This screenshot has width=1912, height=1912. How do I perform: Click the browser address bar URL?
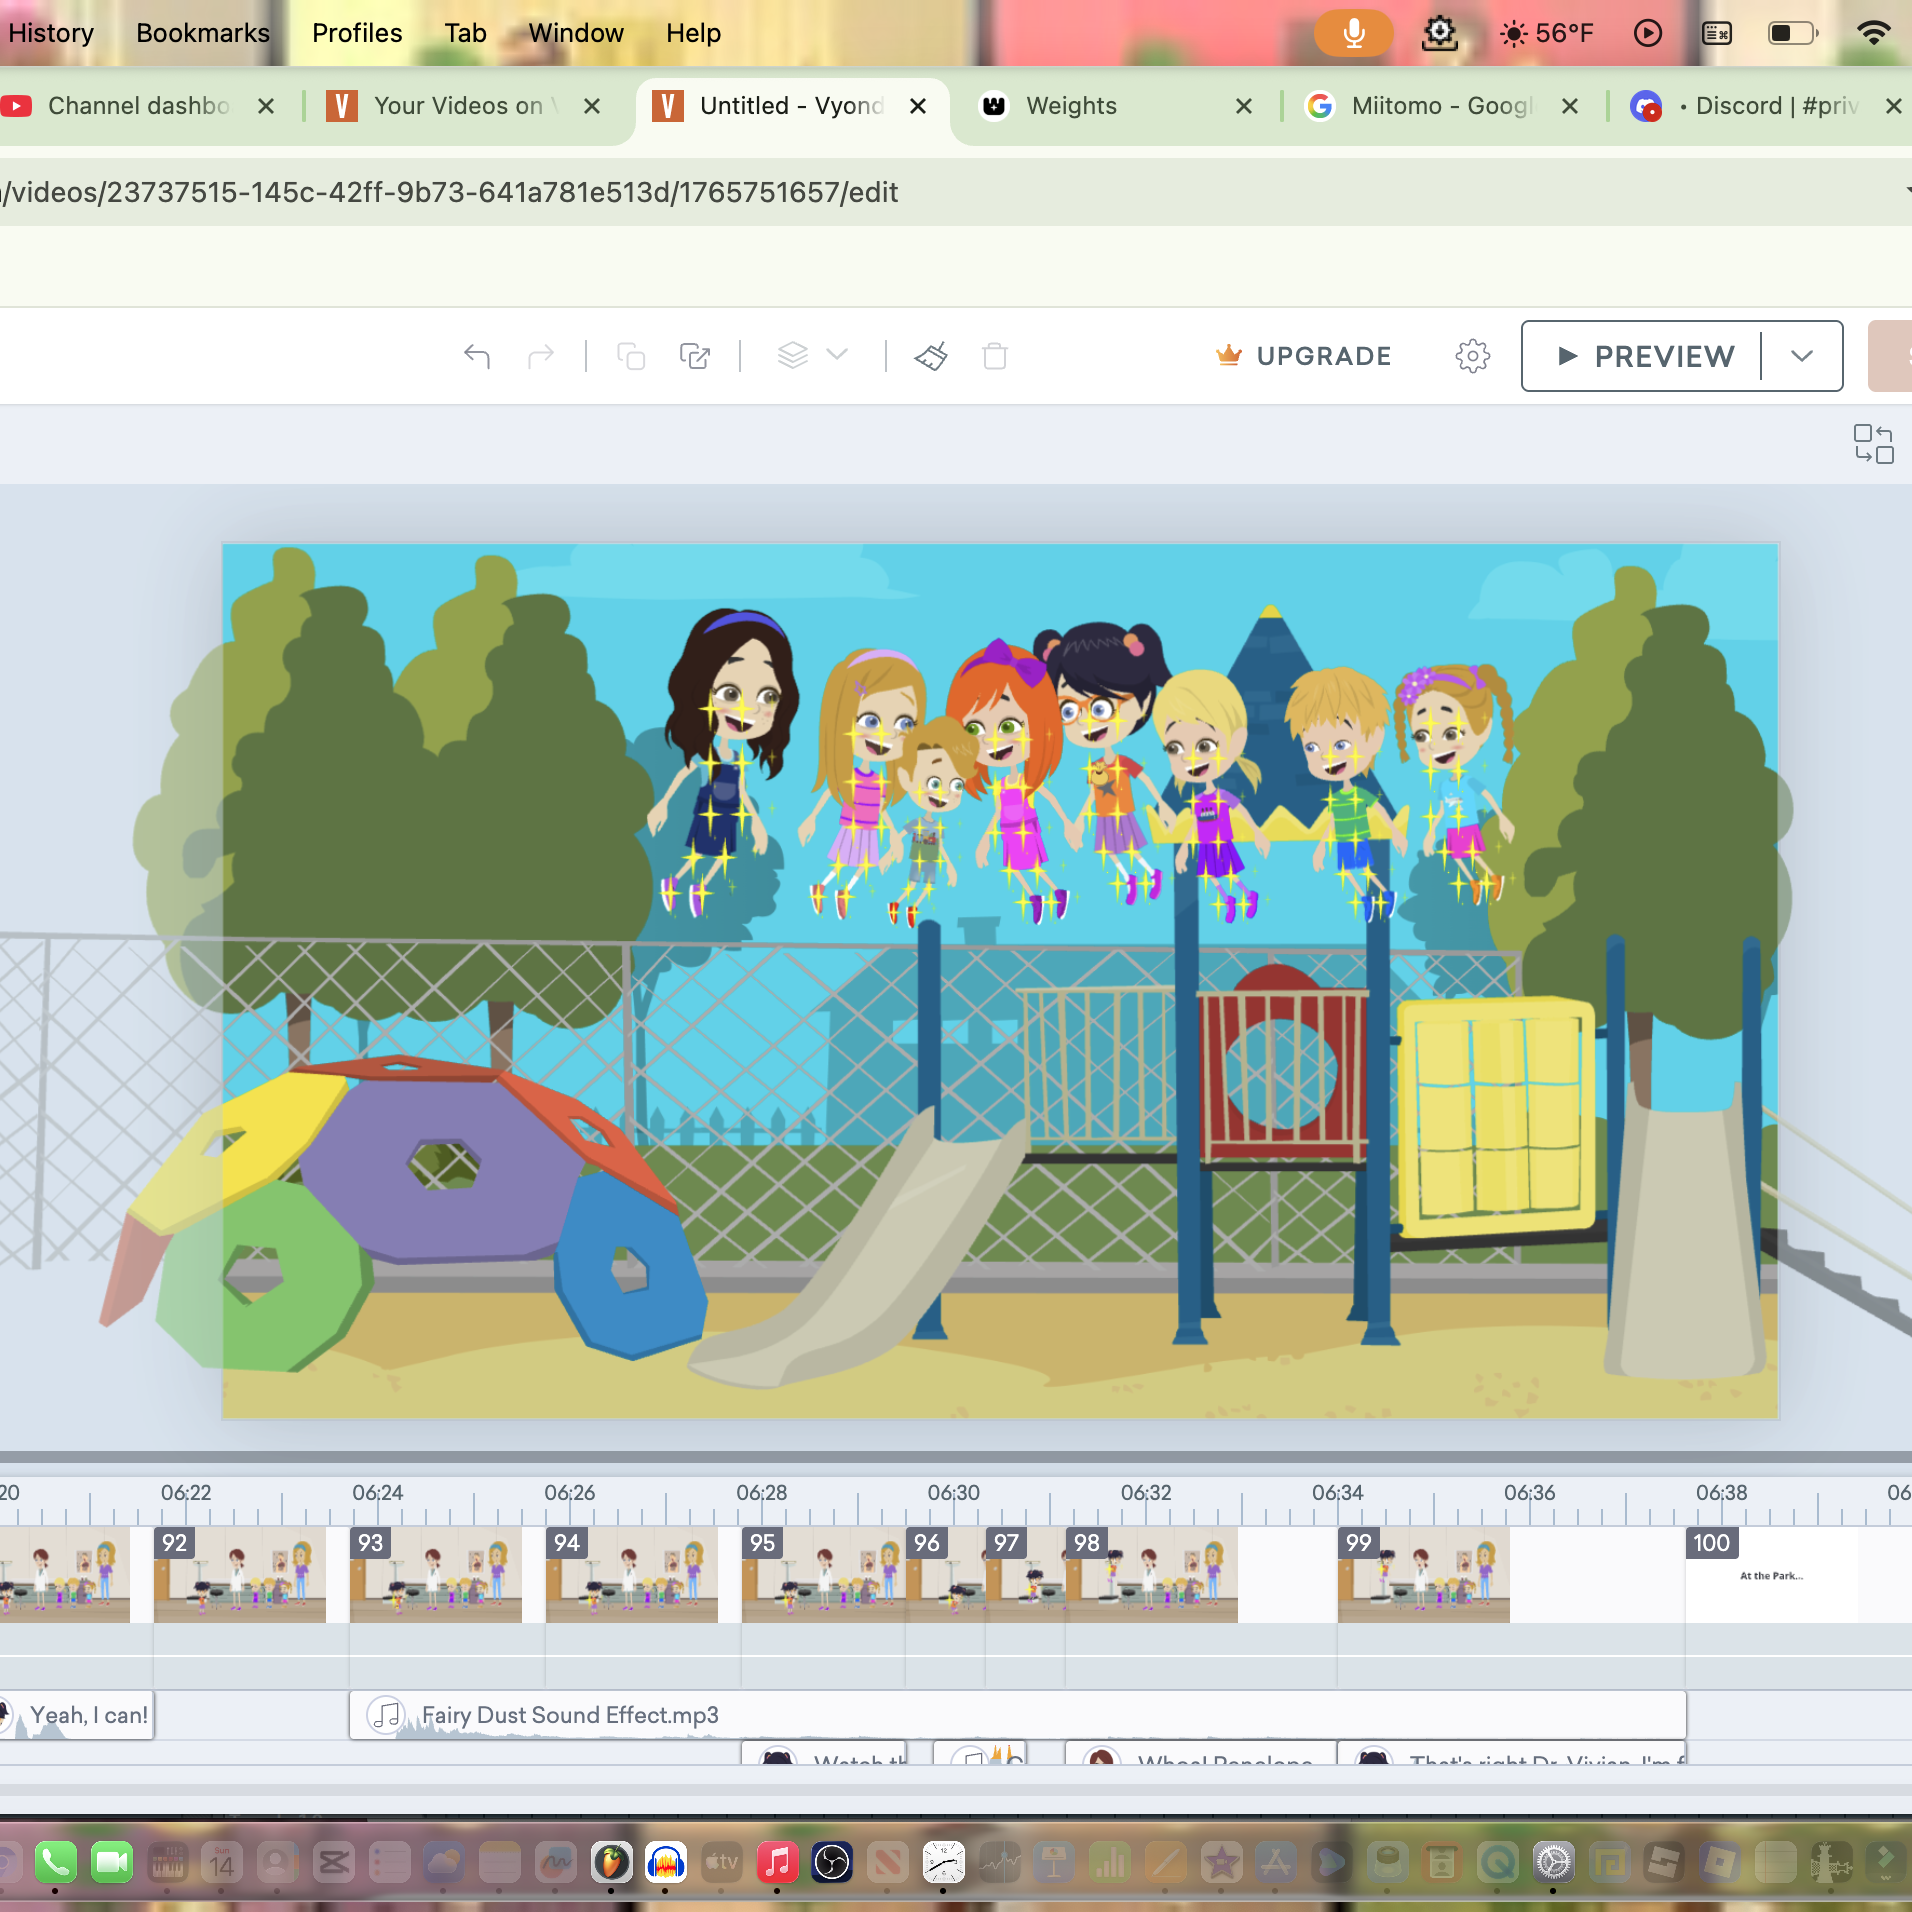(x=450, y=192)
